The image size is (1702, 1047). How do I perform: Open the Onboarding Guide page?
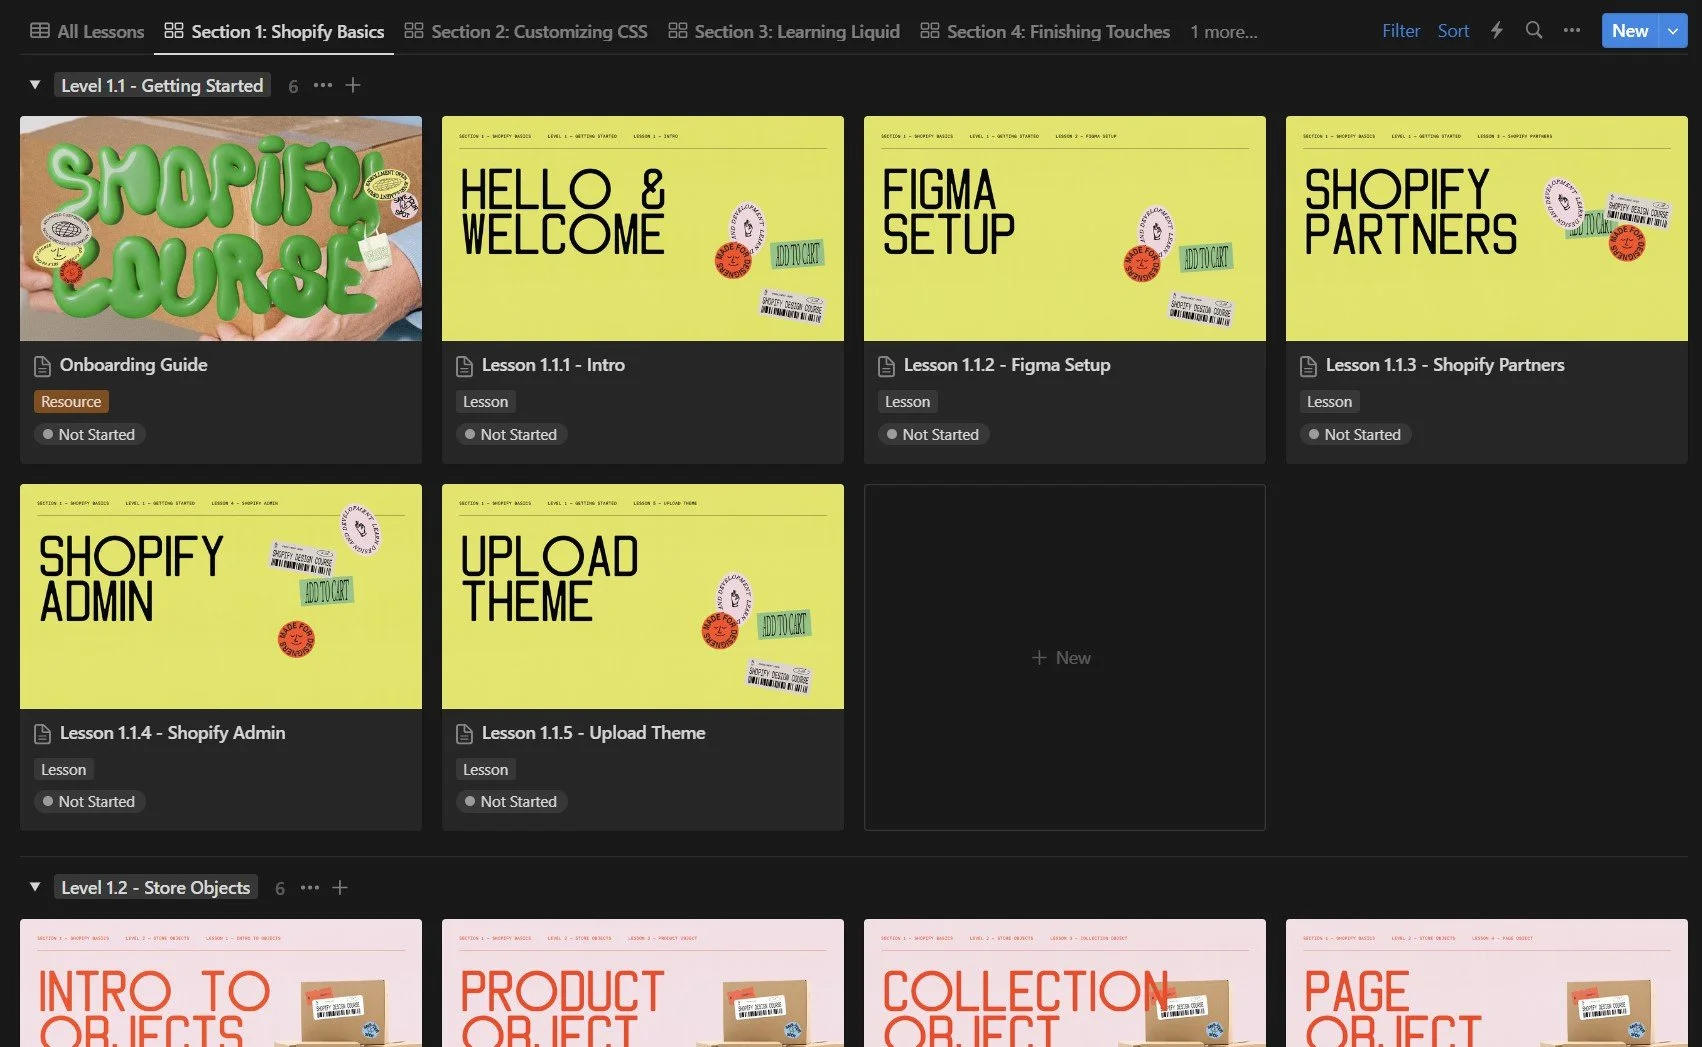pyautogui.click(x=133, y=365)
